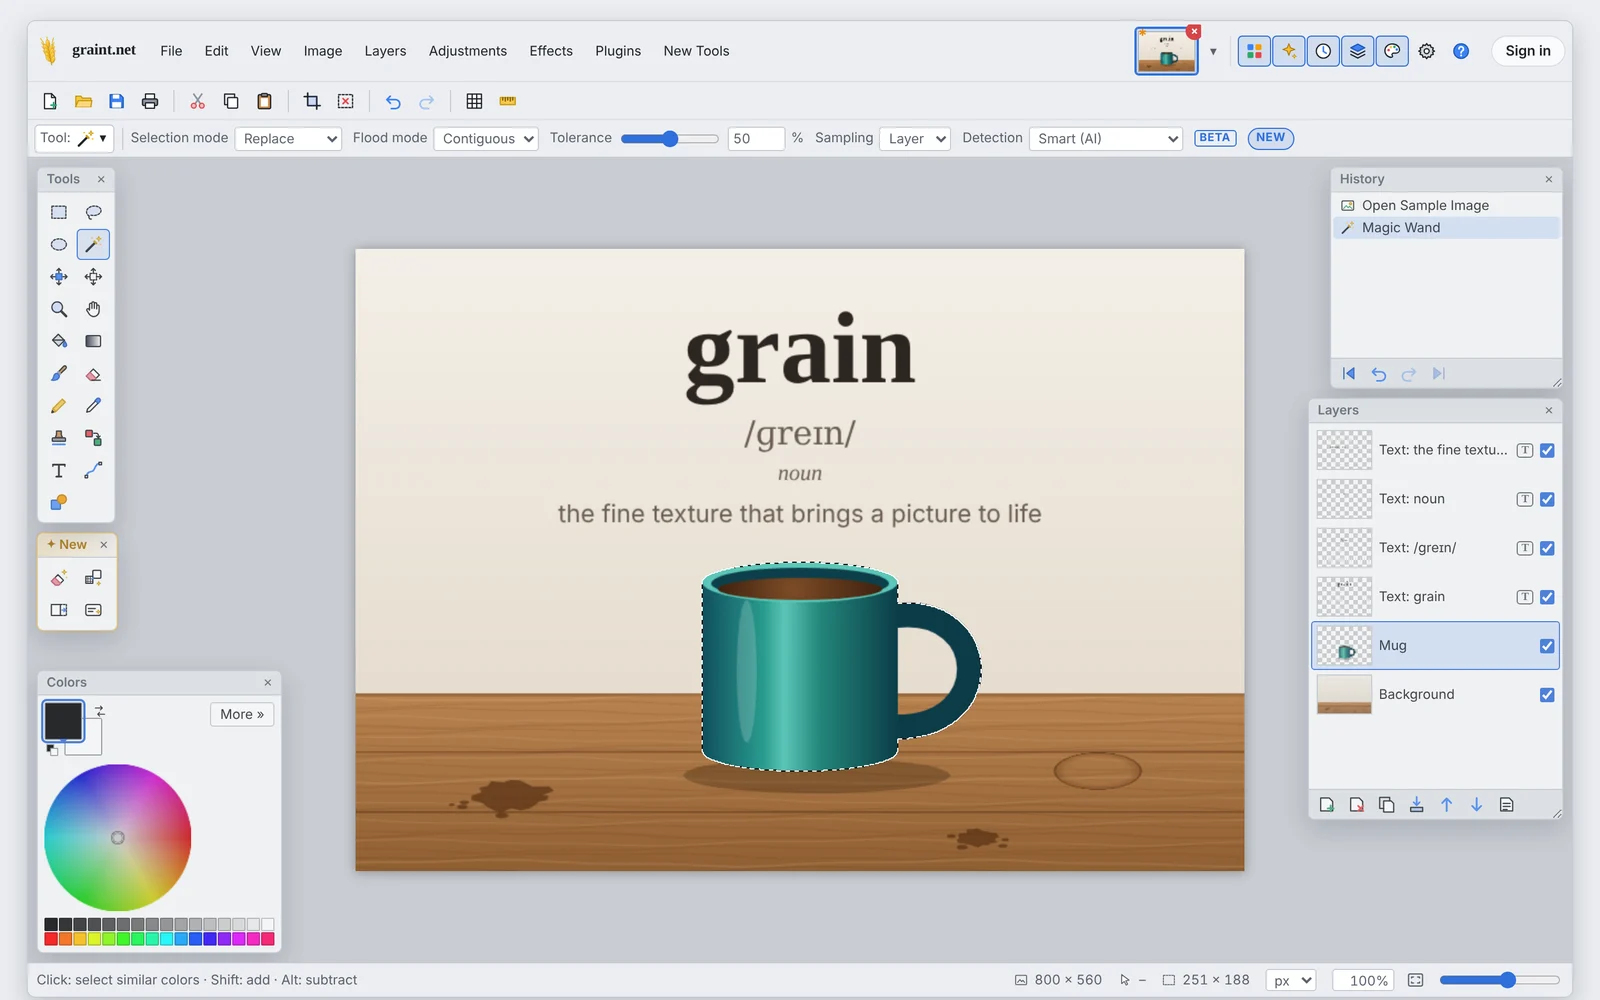Toggle visibility of Text: the fine texture layer

[1547, 451]
